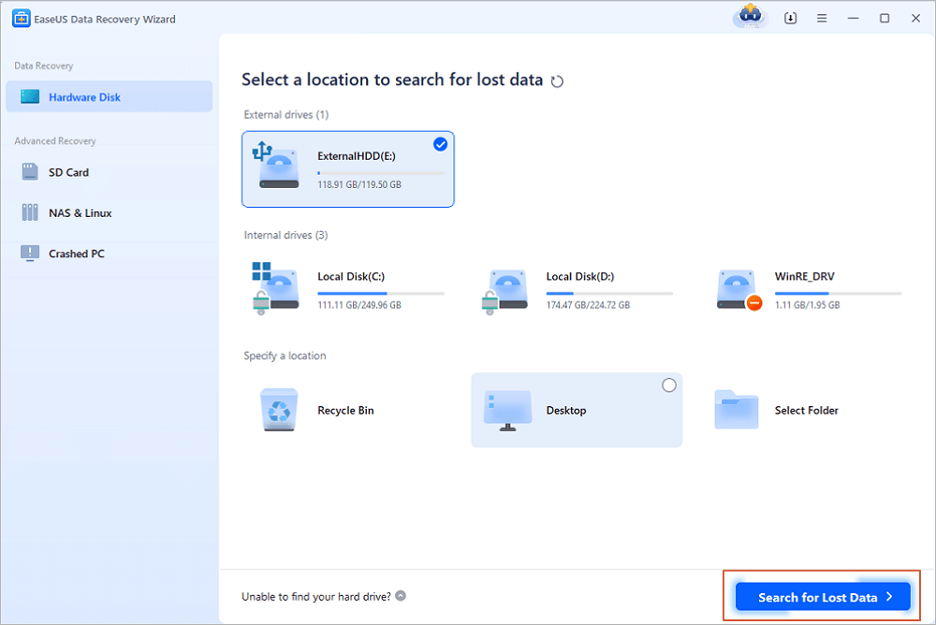
Task: Open Hardware Disk recovery section
Action: point(109,97)
